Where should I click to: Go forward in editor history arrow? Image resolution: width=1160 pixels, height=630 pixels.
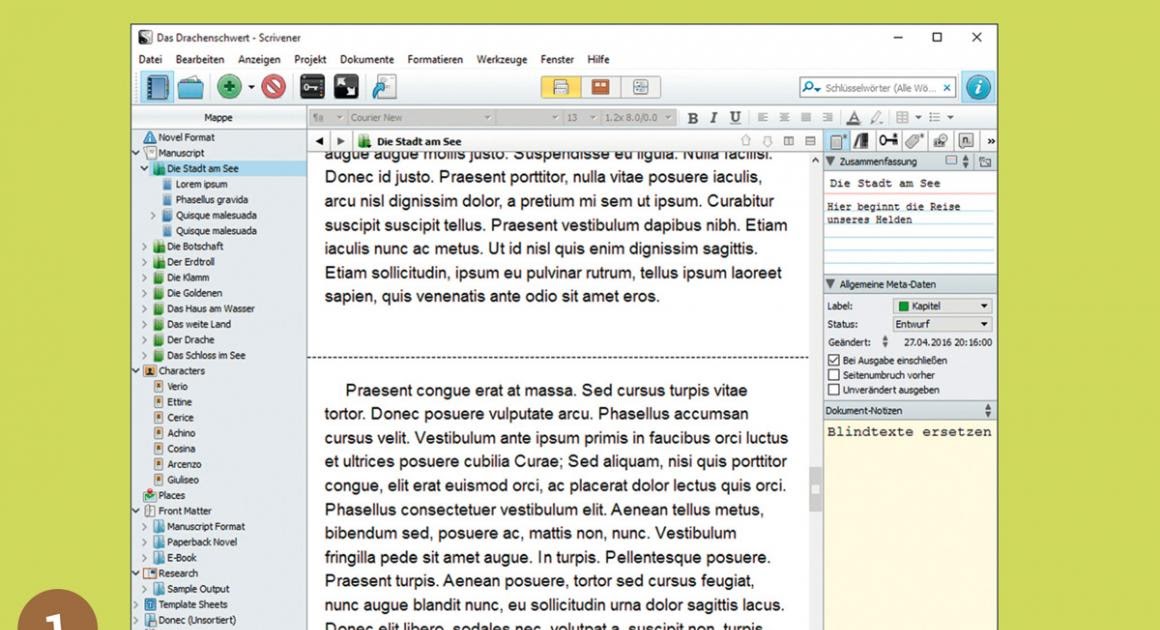coord(340,140)
